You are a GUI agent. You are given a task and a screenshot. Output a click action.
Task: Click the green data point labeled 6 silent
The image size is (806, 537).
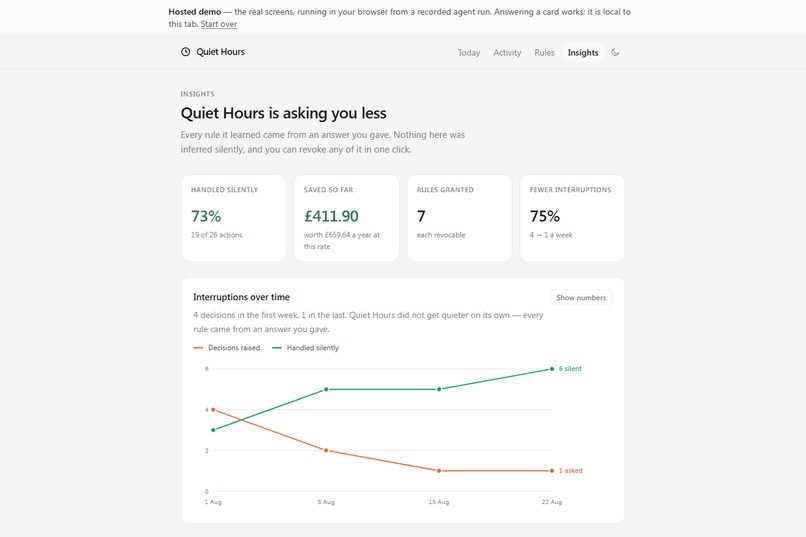click(x=552, y=369)
